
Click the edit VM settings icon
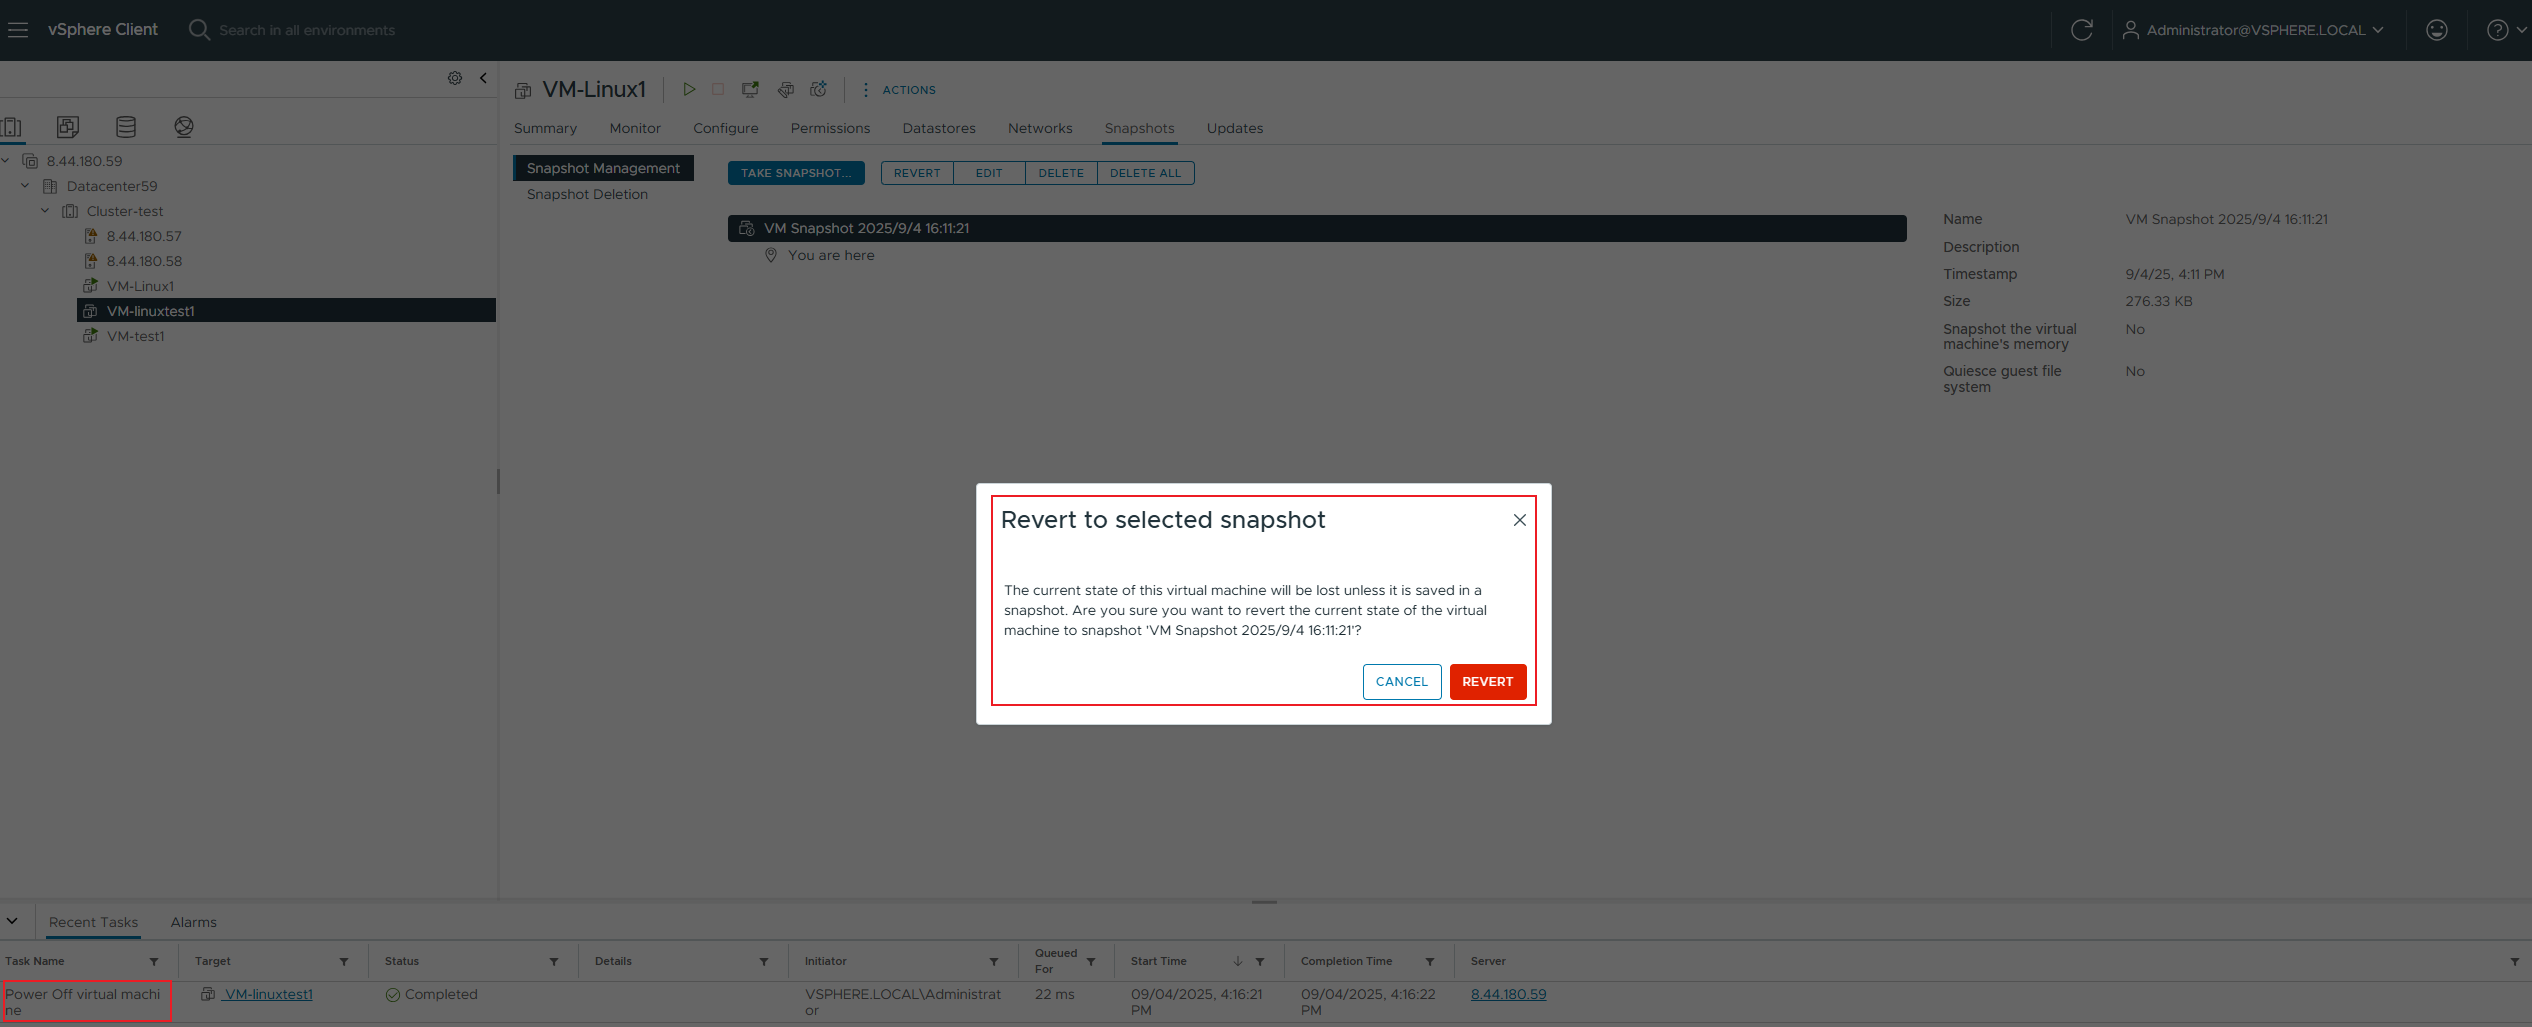(786, 89)
